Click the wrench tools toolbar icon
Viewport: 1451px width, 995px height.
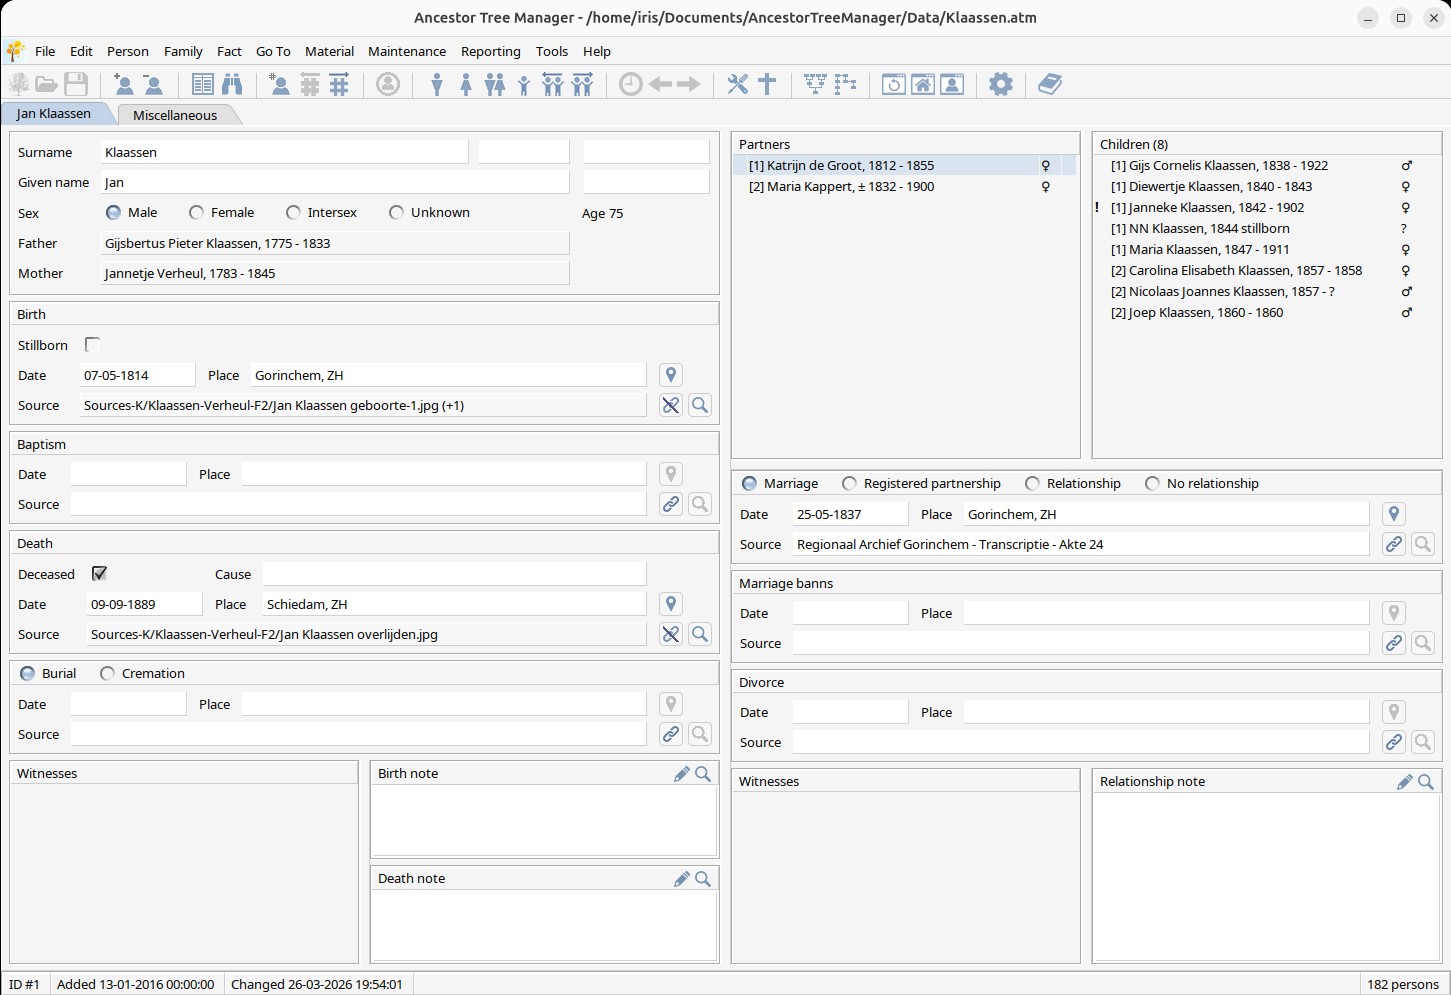[737, 84]
